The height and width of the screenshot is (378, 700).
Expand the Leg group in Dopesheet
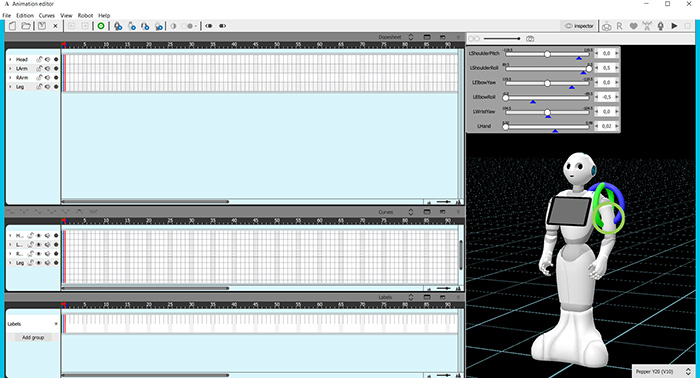[x=10, y=87]
